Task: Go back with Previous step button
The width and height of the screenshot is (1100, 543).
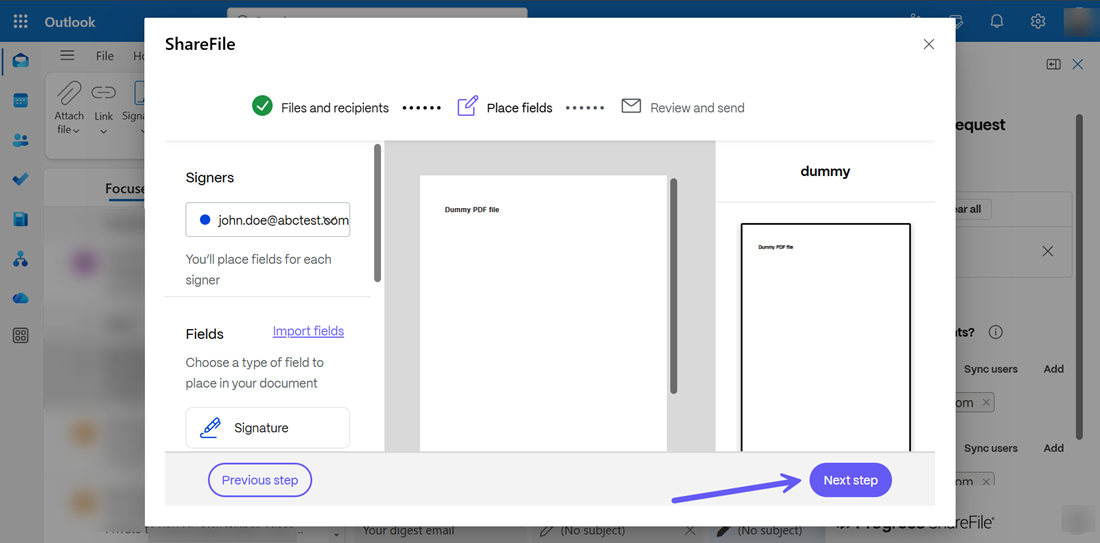Action: coord(260,481)
